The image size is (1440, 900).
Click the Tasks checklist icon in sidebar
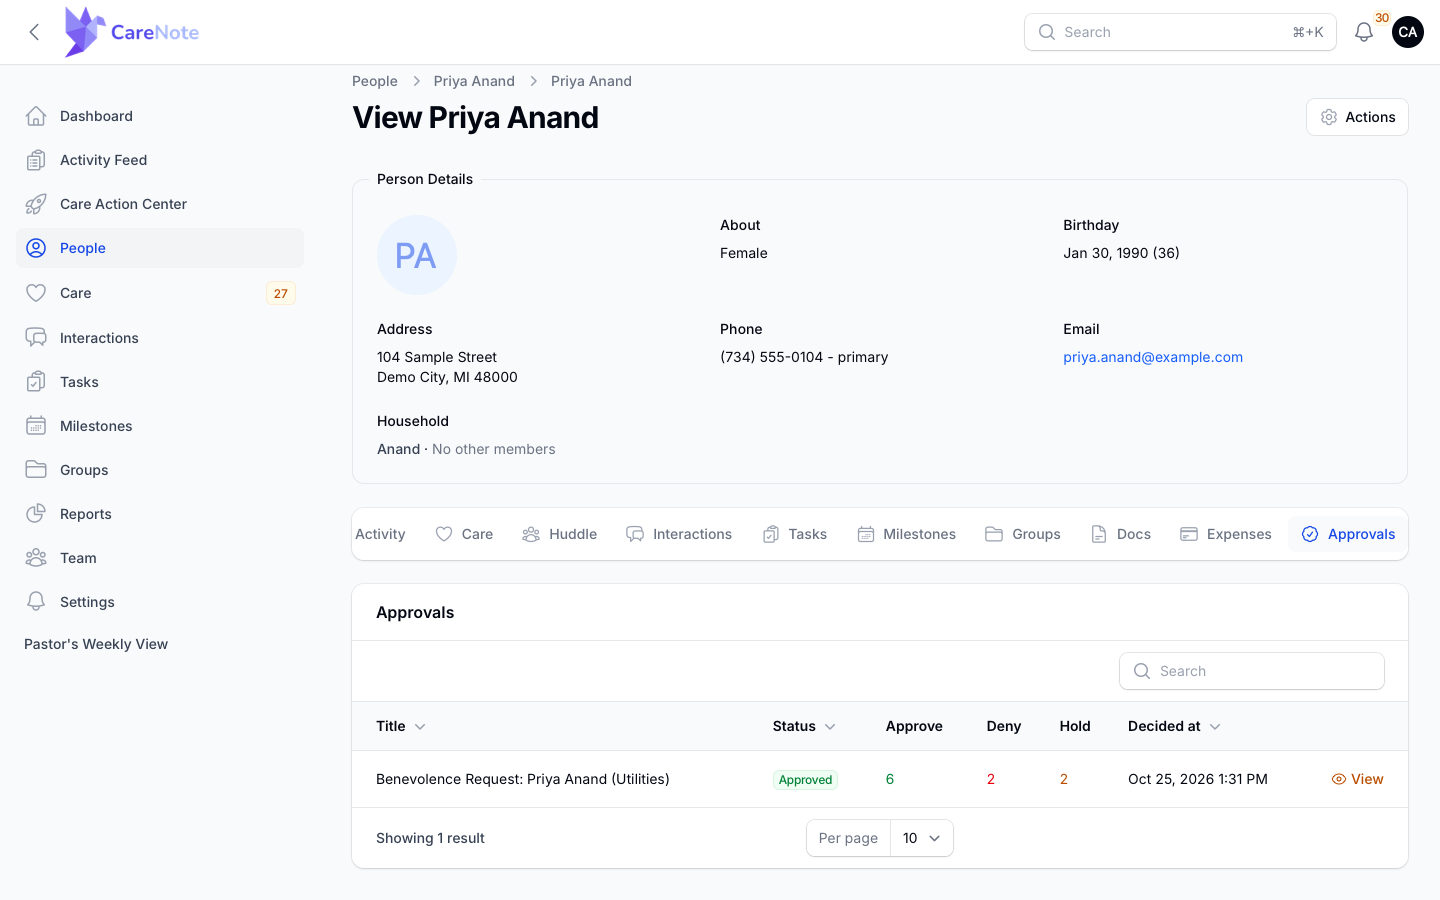click(36, 382)
